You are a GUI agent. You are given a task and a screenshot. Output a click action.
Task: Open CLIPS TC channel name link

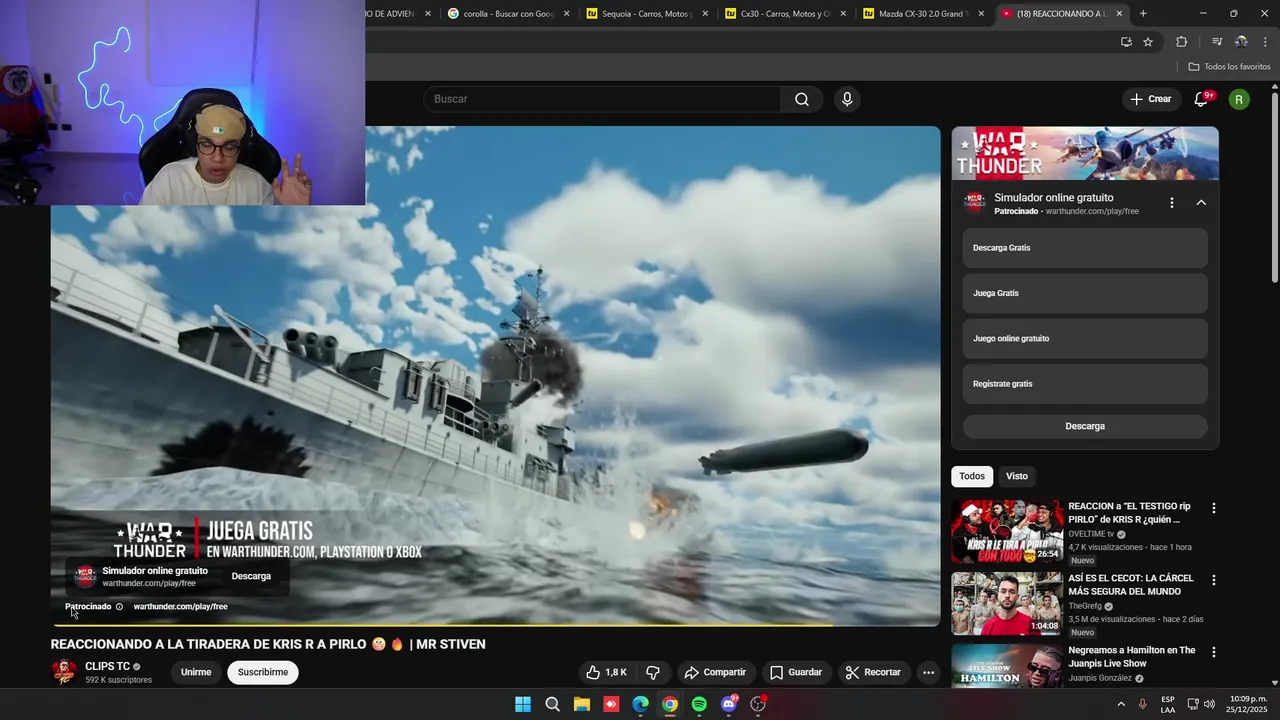tap(107, 666)
